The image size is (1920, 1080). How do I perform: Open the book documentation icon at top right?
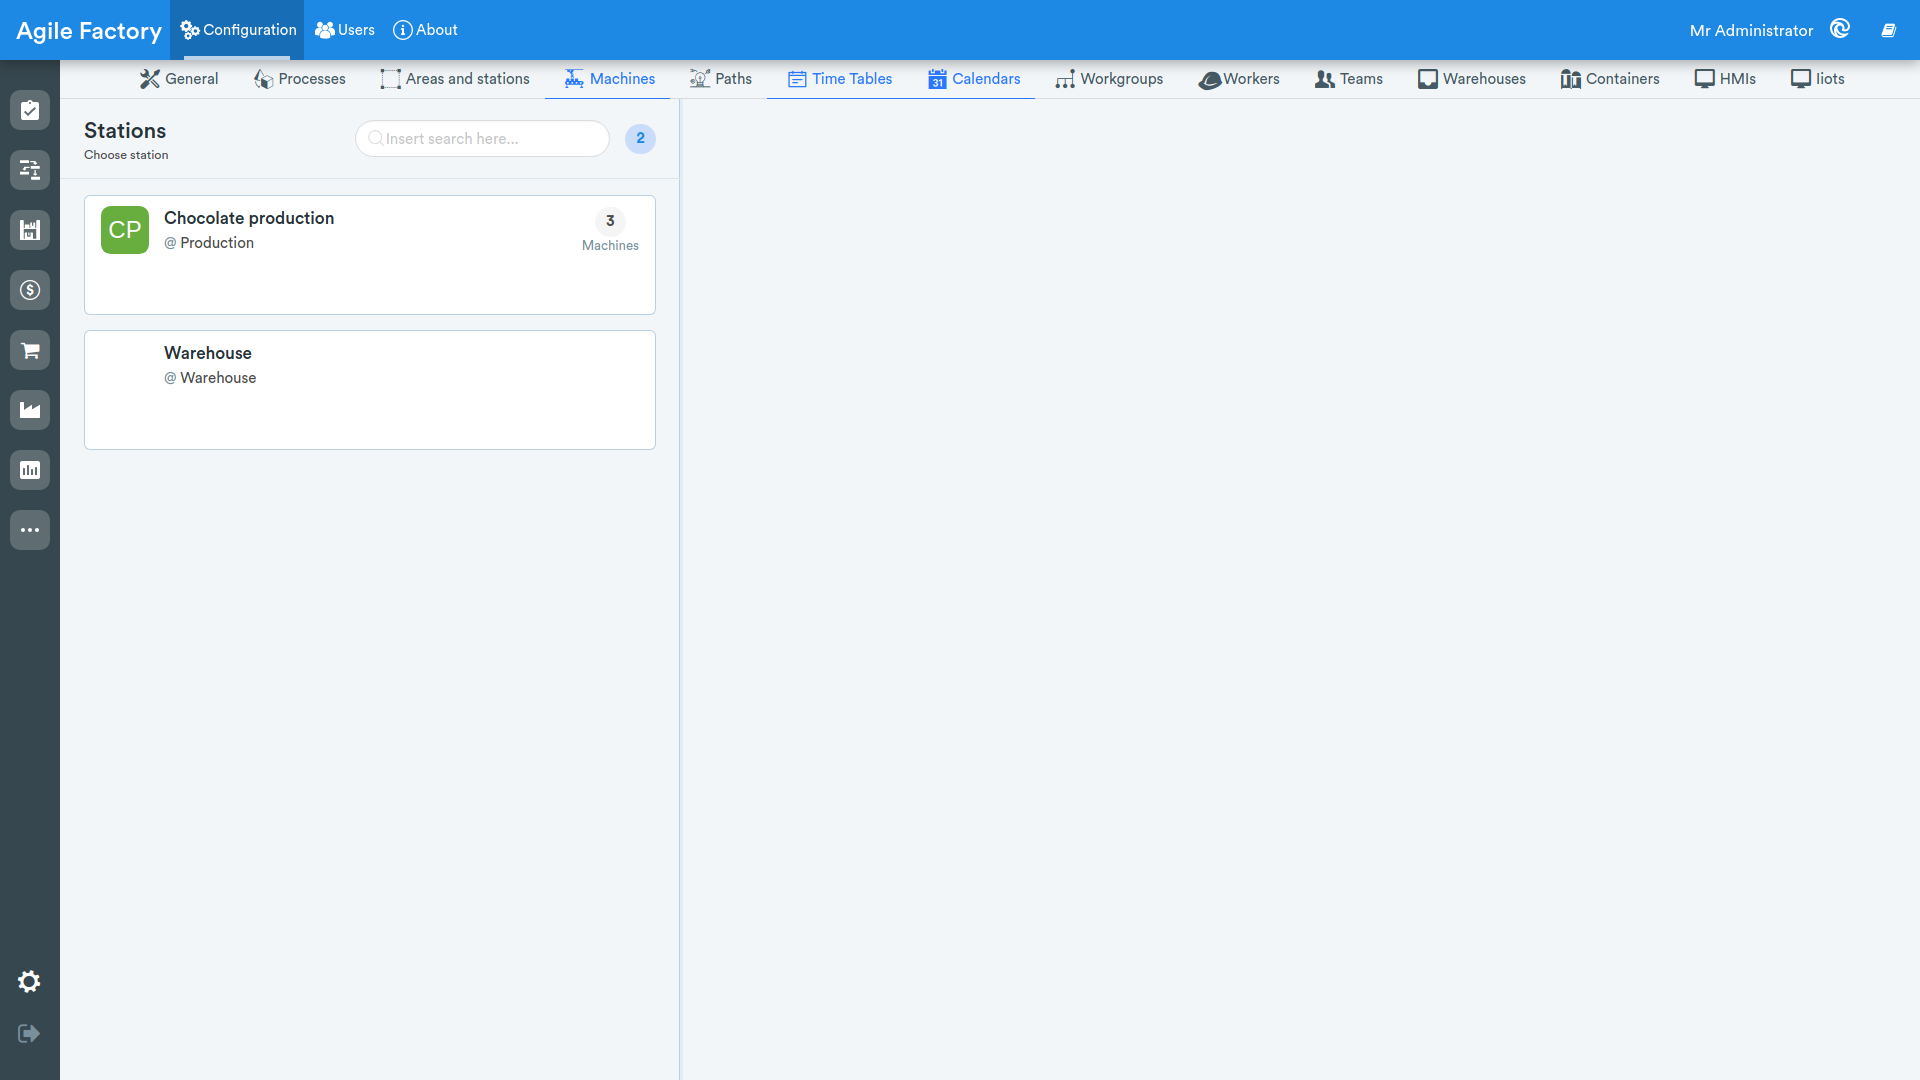[x=1888, y=30]
